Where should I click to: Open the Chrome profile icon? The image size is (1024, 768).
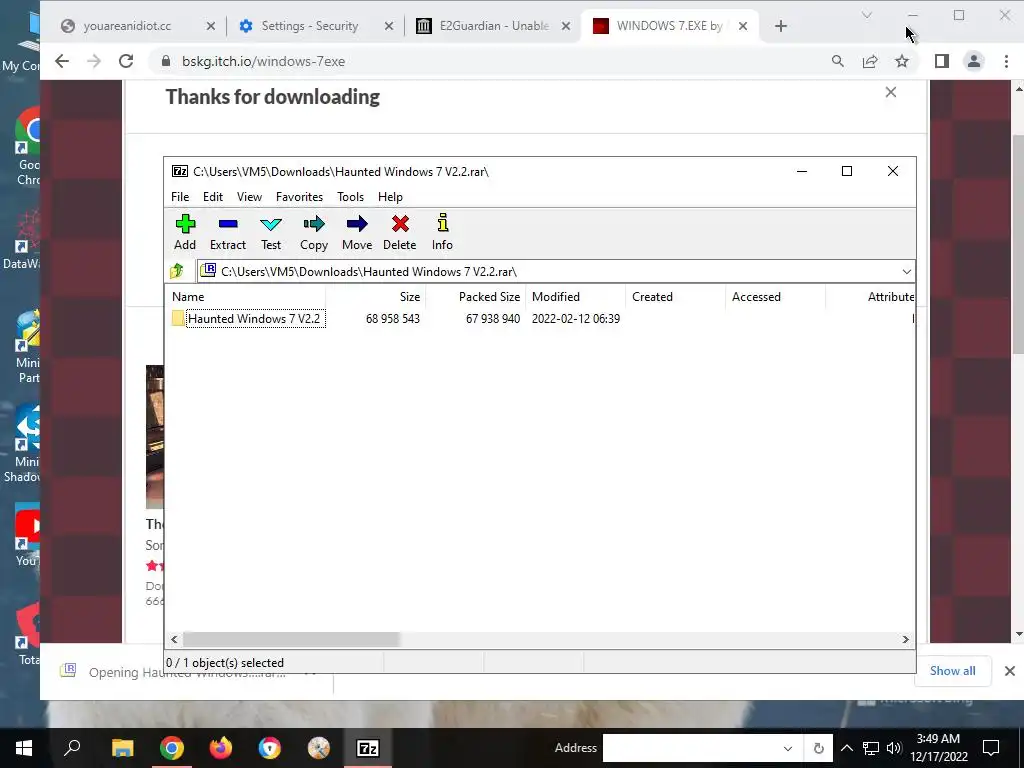coord(974,61)
